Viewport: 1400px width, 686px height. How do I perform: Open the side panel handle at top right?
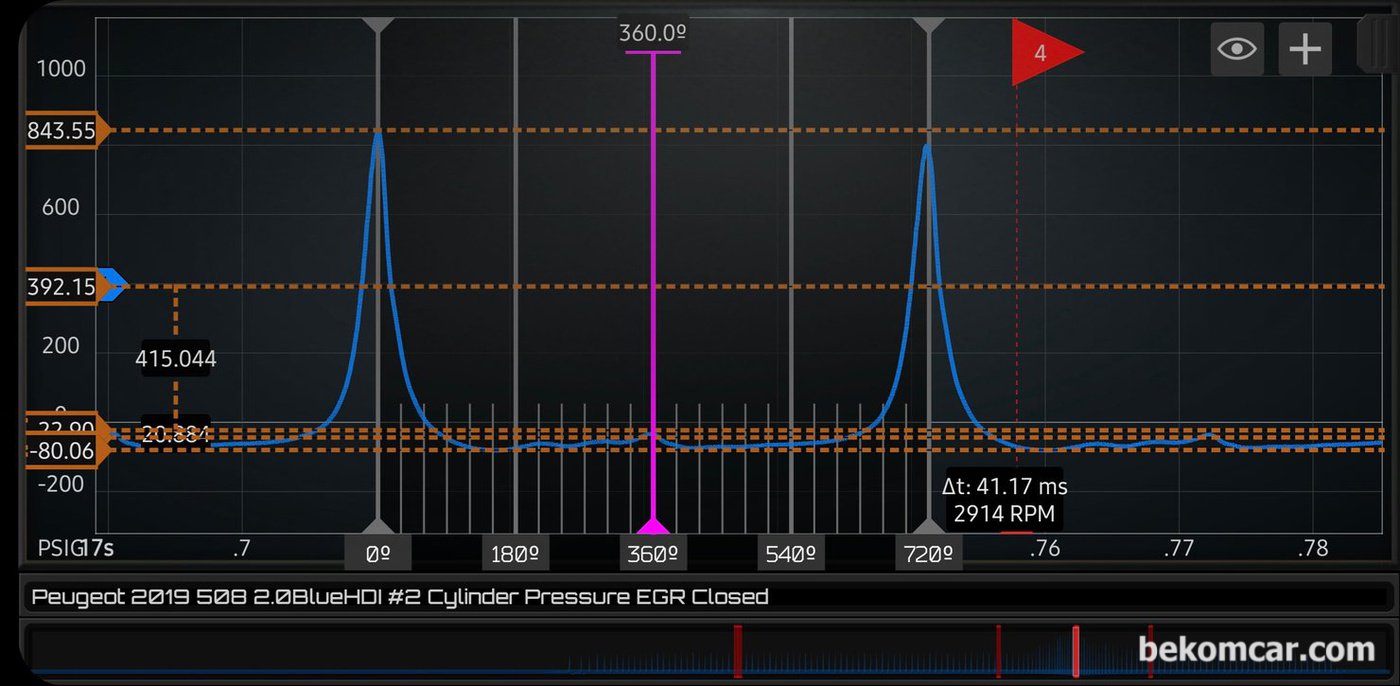tap(1378, 46)
